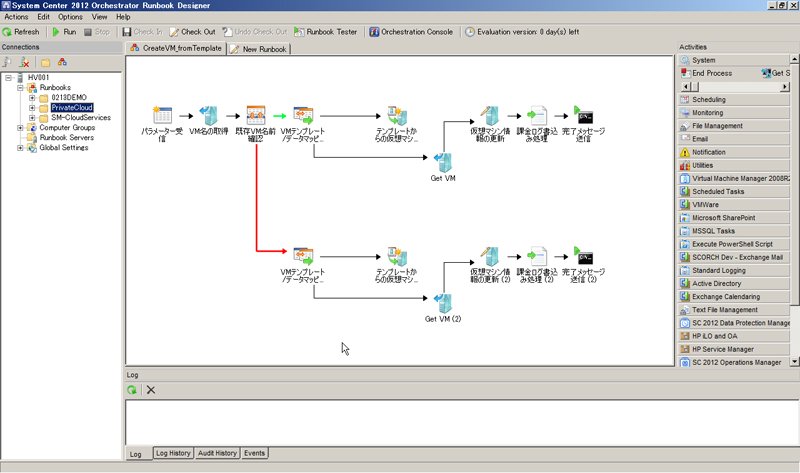Expand the Scheduling activities category

click(x=734, y=99)
